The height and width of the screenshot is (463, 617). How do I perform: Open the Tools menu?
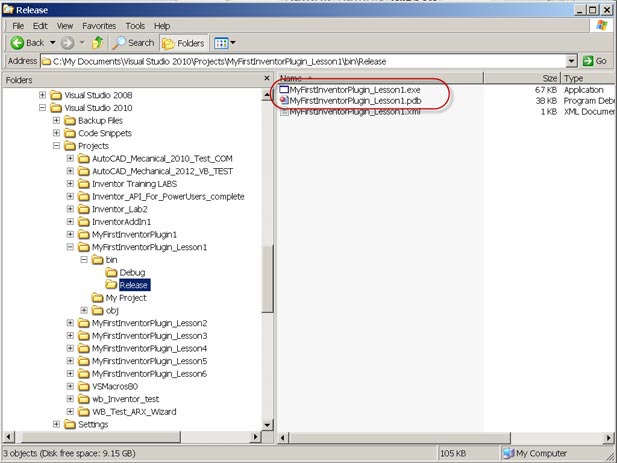point(135,25)
